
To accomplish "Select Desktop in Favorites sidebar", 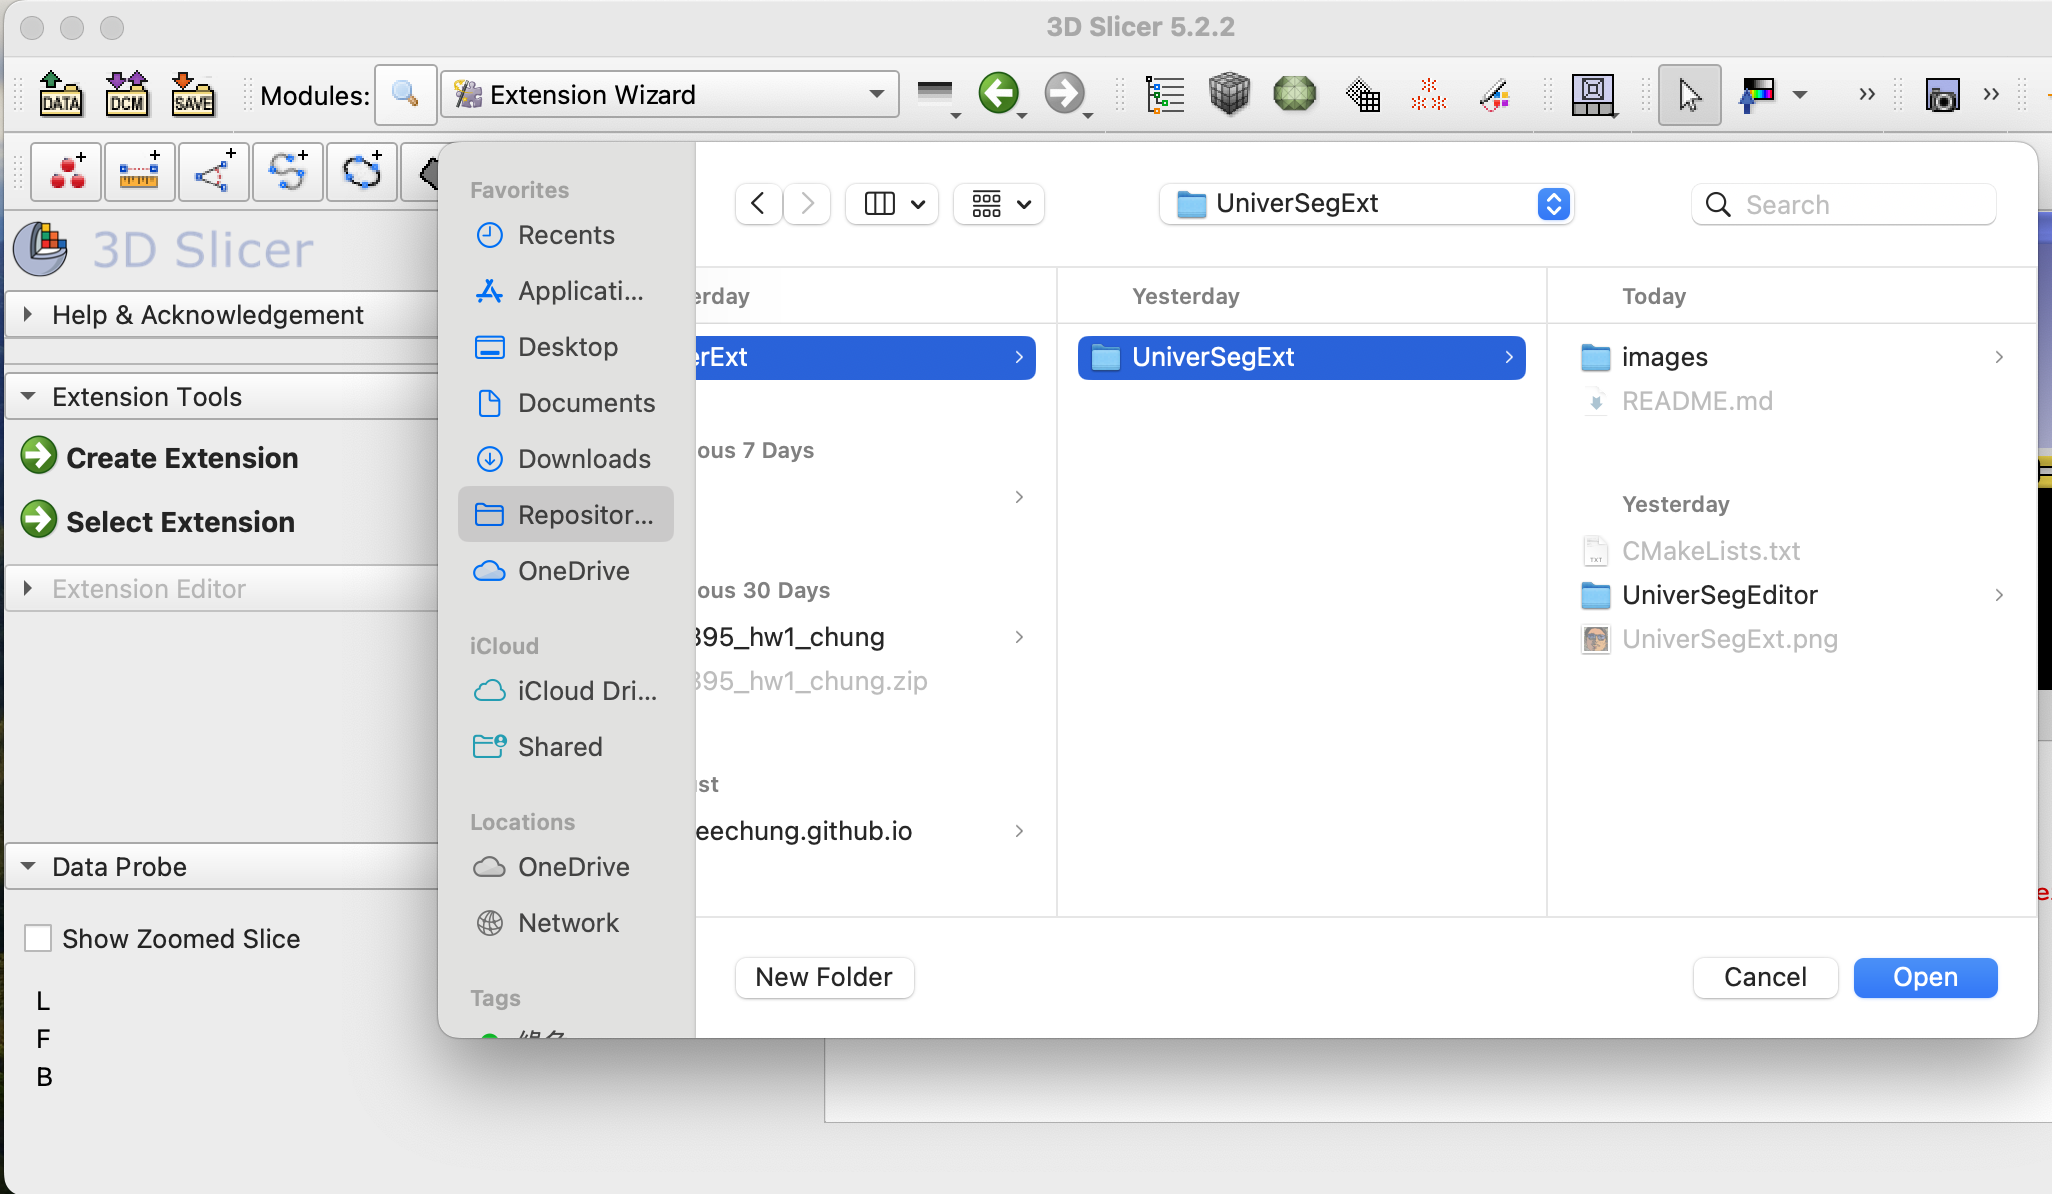I will tap(567, 347).
